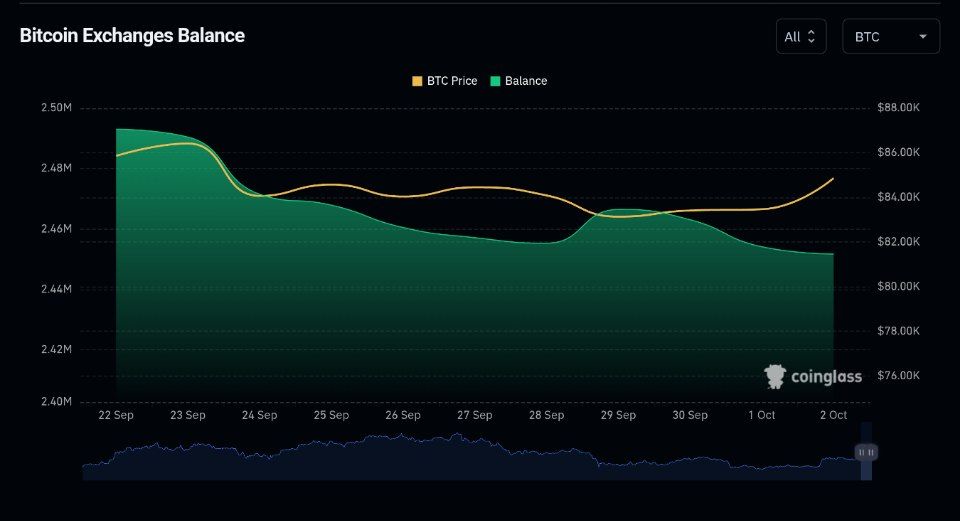The height and width of the screenshot is (521, 960).
Task: Open the BTC unit dropdown
Action: (x=891, y=37)
